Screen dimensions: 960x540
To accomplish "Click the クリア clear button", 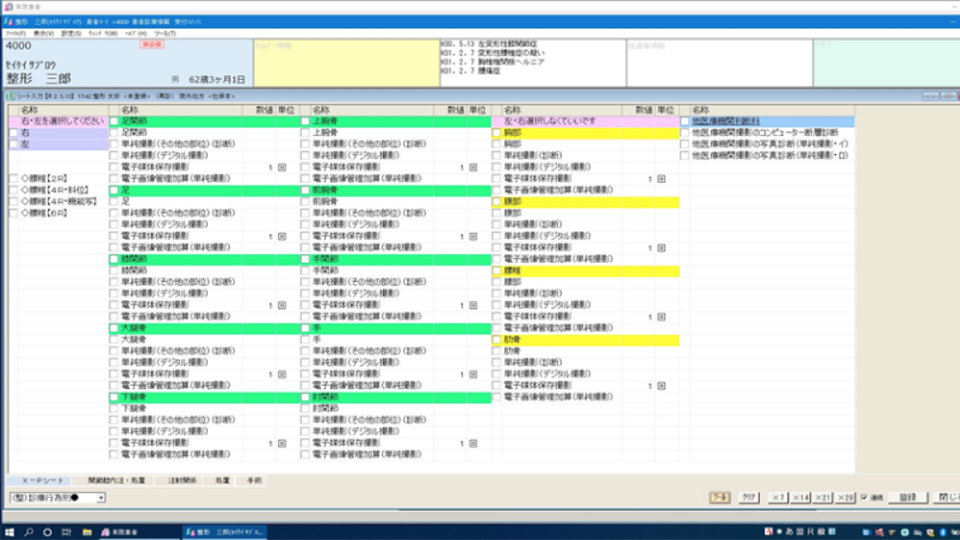I will click(747, 497).
